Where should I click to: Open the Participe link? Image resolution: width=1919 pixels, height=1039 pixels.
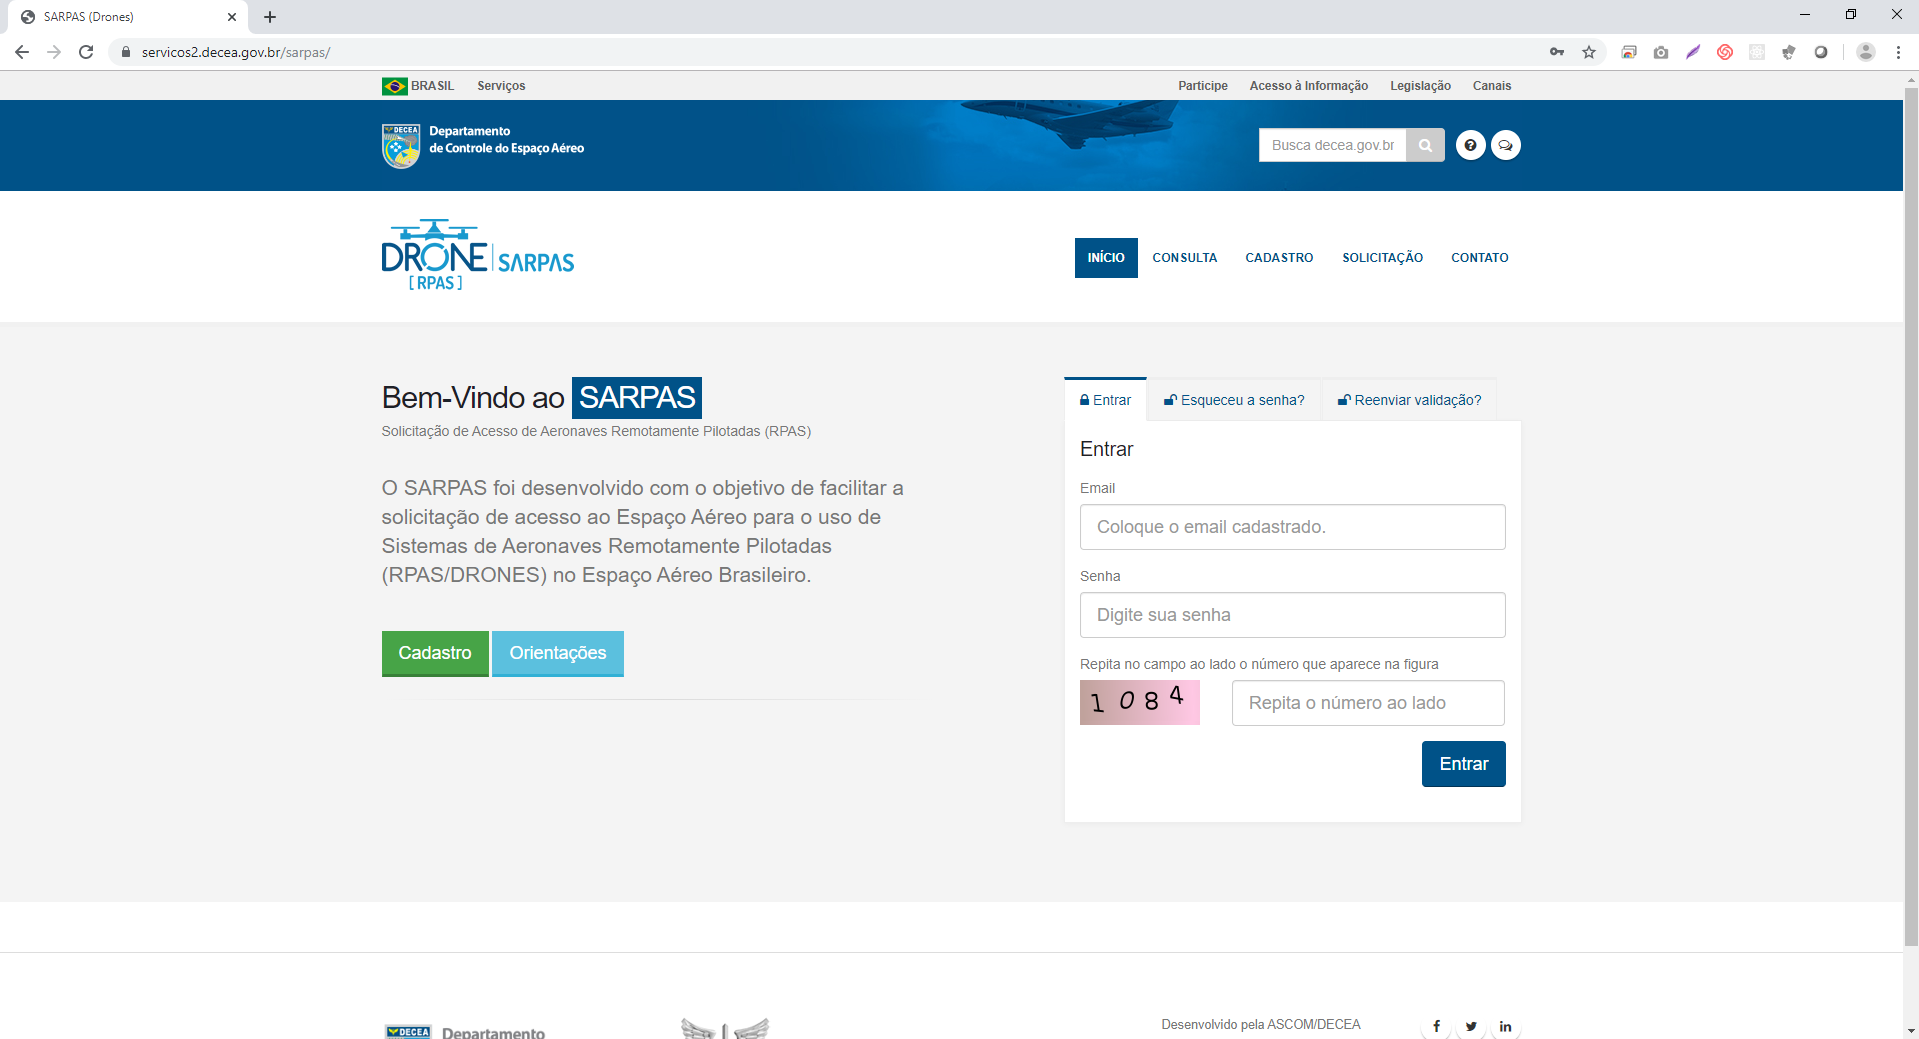(x=1203, y=86)
